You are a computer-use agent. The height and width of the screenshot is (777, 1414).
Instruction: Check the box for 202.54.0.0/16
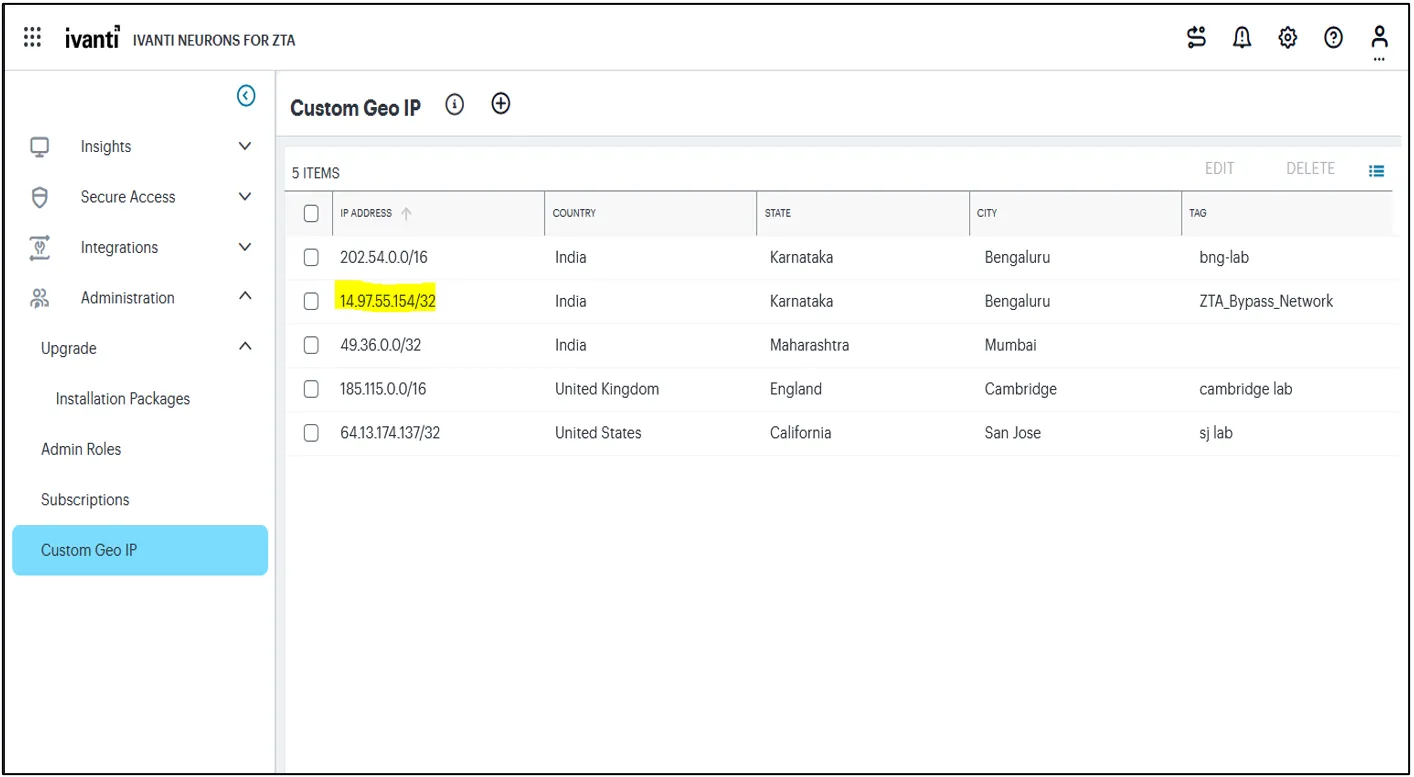click(311, 257)
